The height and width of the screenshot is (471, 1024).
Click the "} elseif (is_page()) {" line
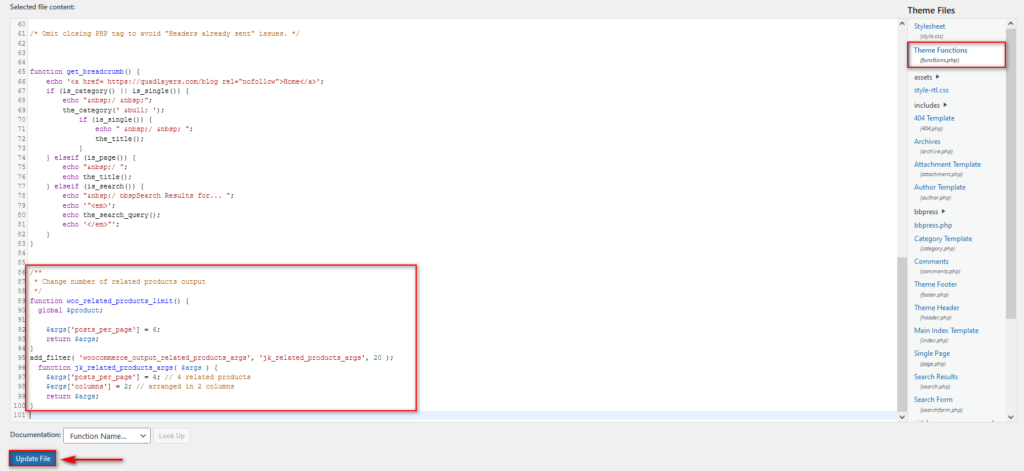(x=90, y=158)
